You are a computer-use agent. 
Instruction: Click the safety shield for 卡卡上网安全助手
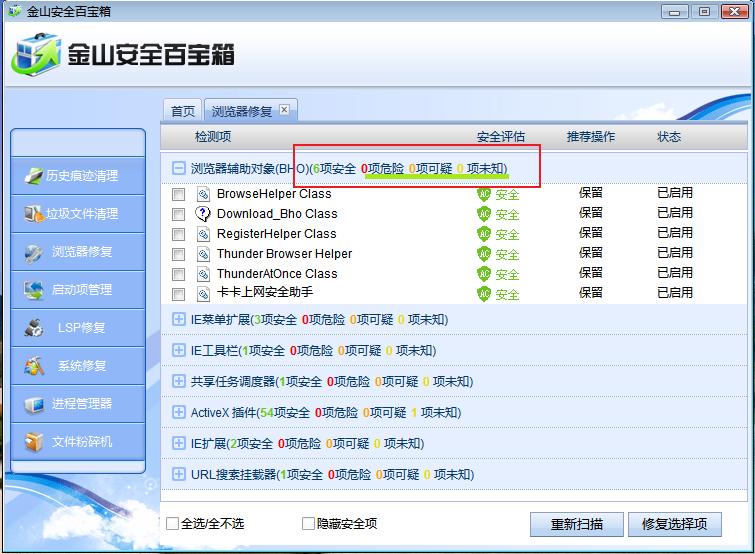[483, 294]
